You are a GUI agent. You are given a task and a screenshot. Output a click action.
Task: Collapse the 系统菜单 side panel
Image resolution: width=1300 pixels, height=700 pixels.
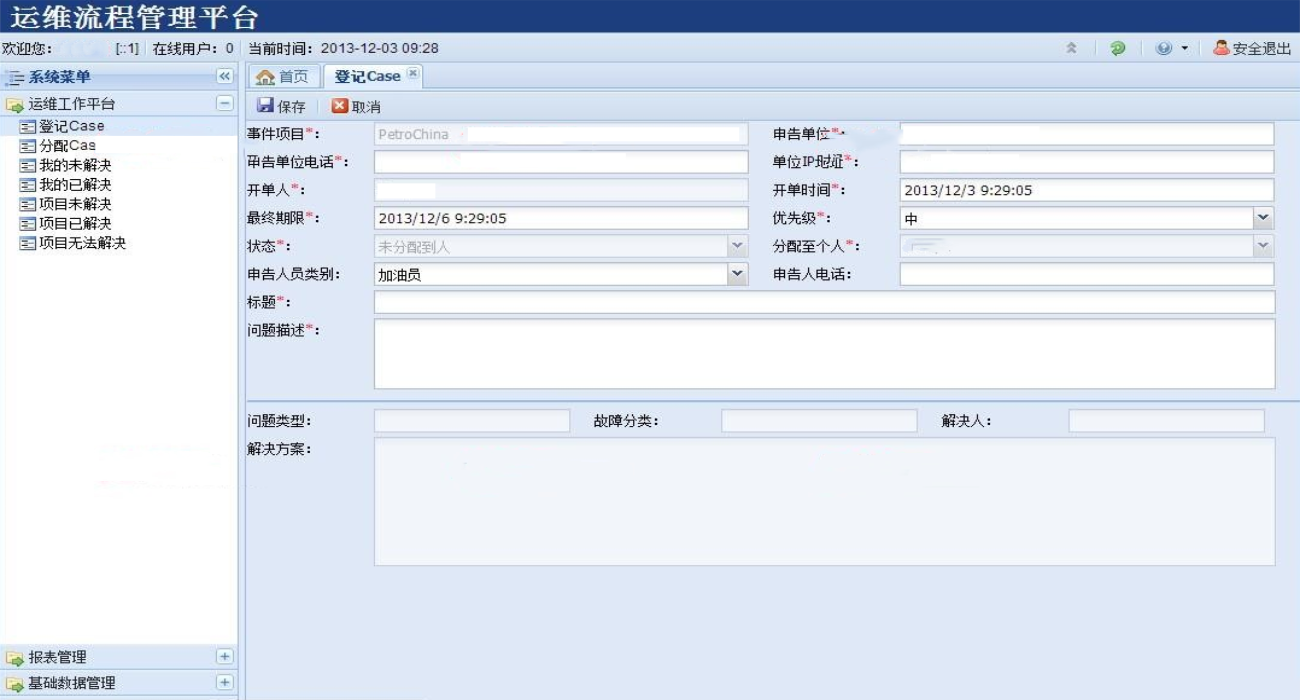pyautogui.click(x=225, y=76)
